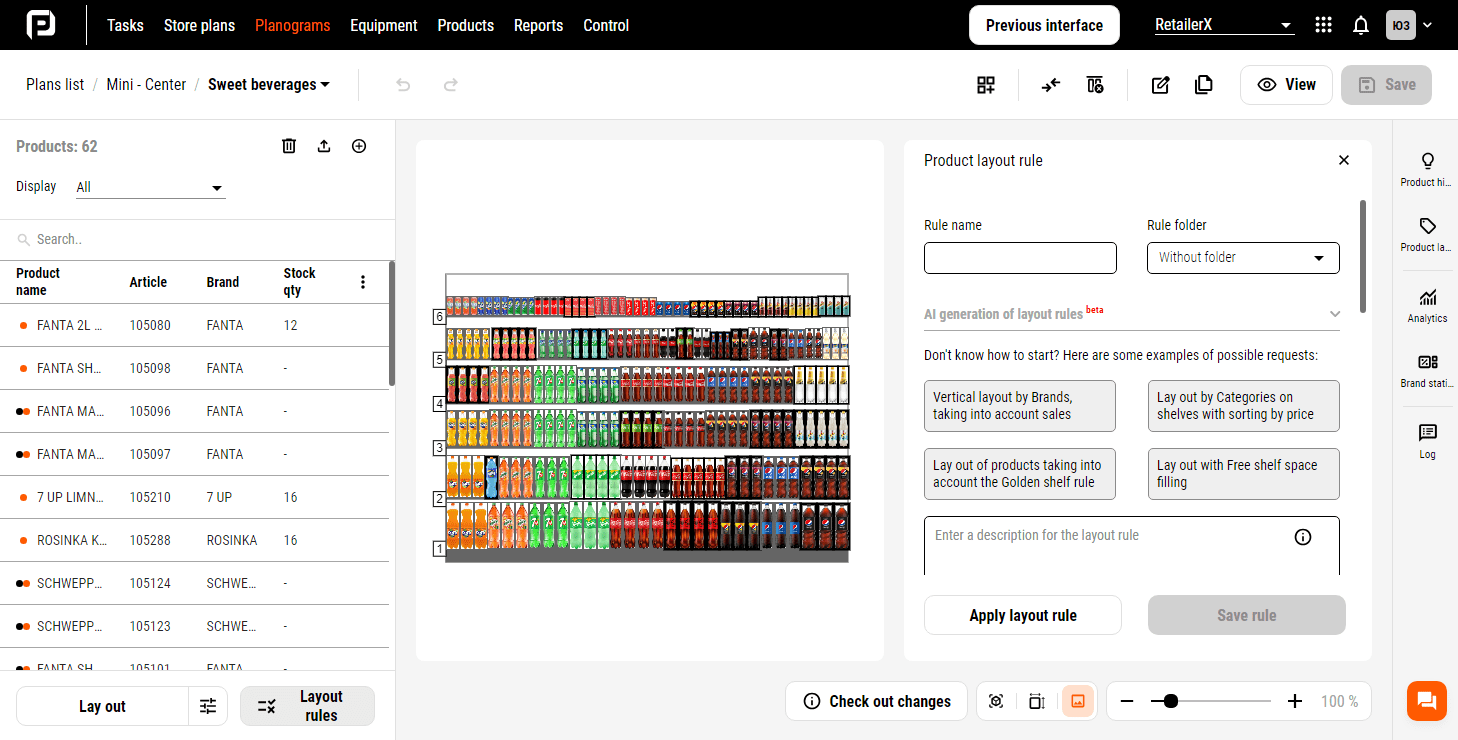The image size is (1458, 740).
Task: Open the Display filter dropdown
Action: click(x=150, y=187)
